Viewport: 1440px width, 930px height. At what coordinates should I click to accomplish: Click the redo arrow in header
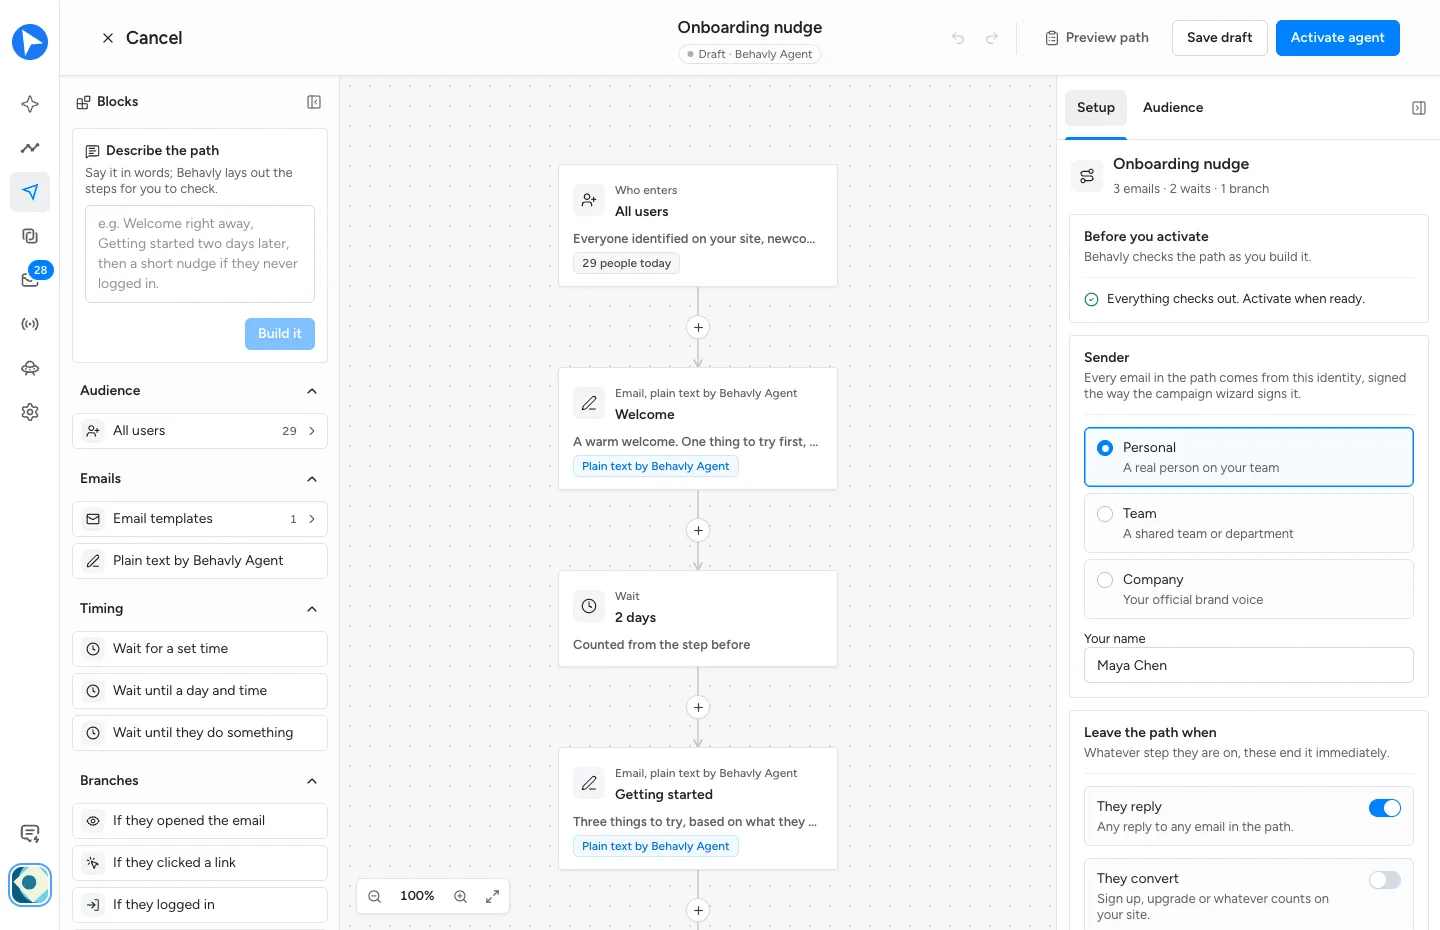click(x=992, y=38)
